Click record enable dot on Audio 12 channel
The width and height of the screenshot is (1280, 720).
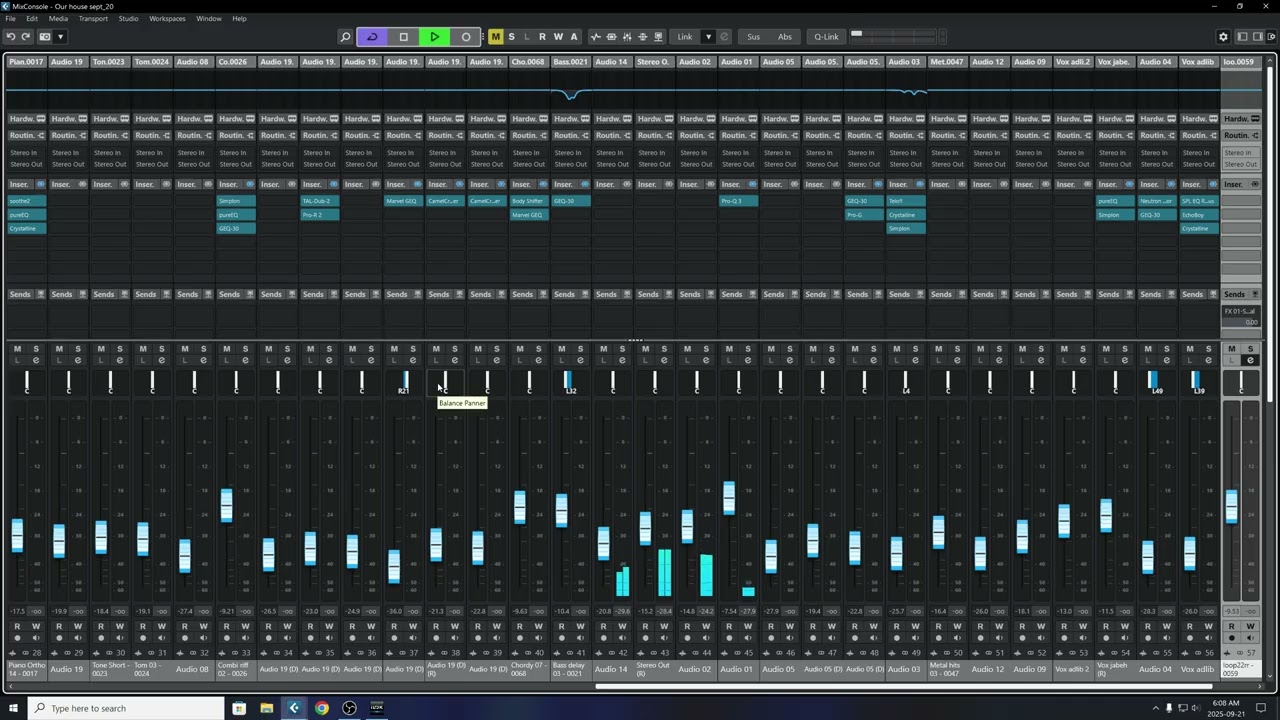point(980,637)
